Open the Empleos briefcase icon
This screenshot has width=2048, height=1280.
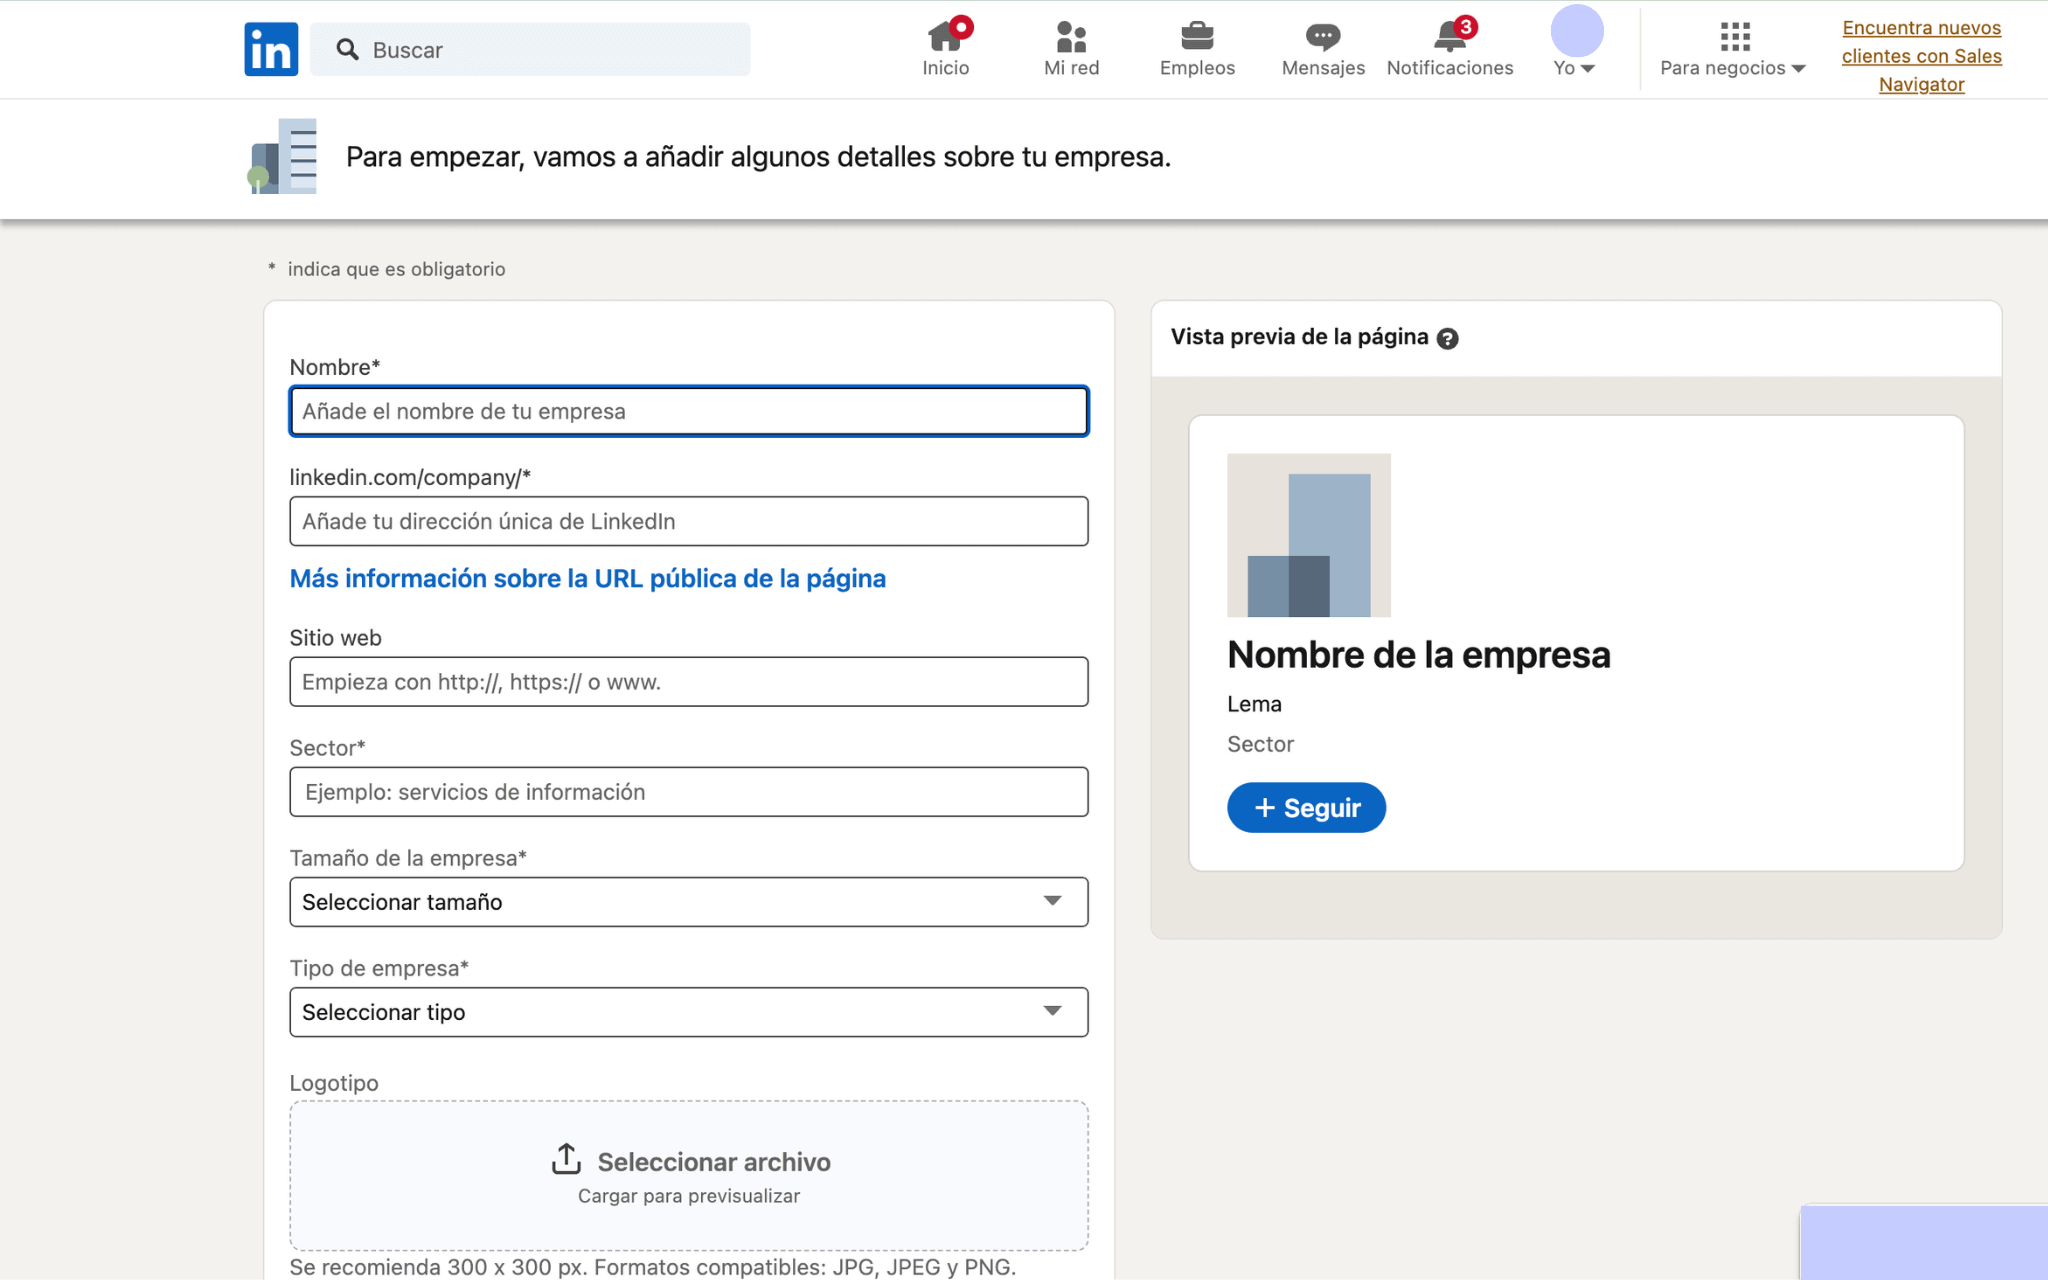coord(1197,37)
